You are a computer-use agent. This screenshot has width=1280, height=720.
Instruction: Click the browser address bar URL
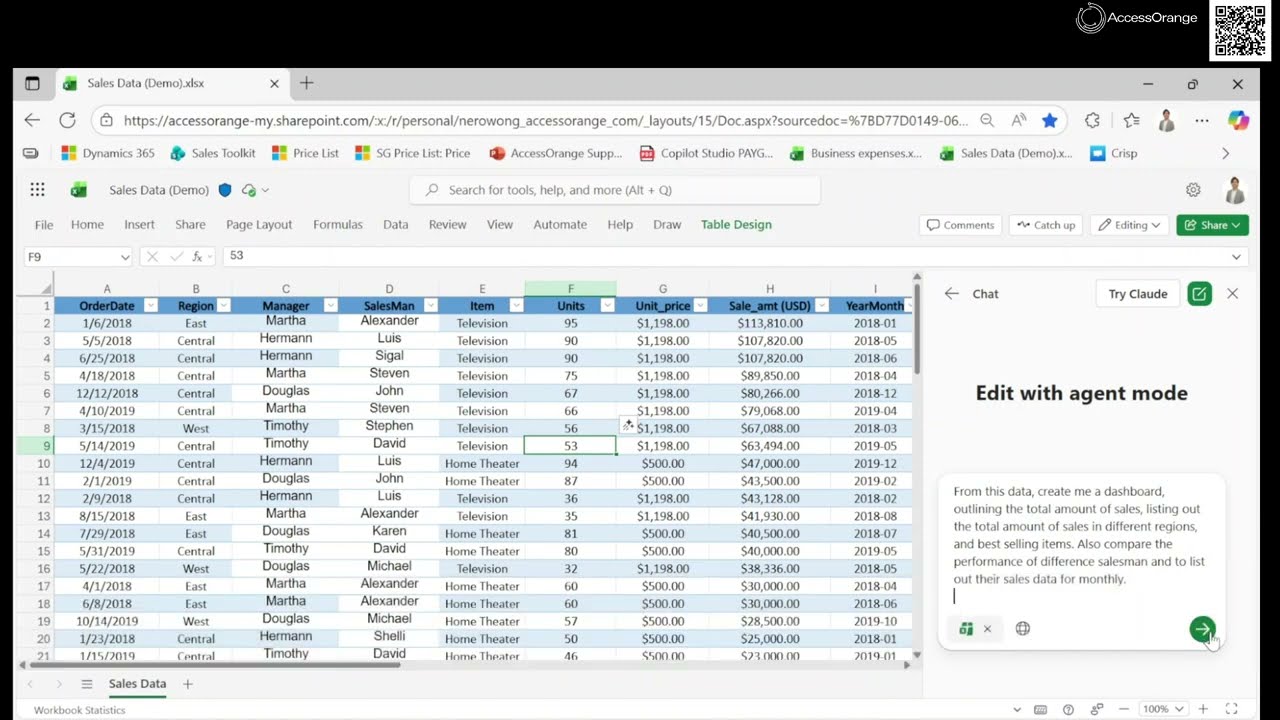545,120
